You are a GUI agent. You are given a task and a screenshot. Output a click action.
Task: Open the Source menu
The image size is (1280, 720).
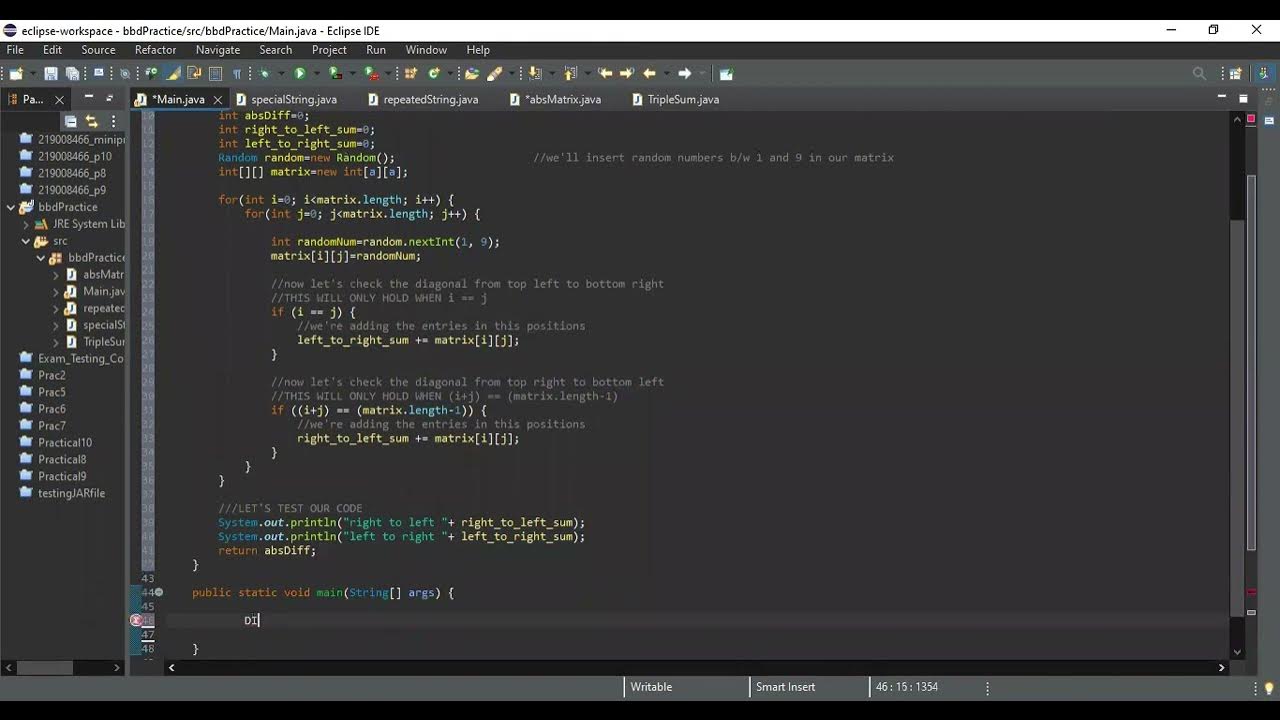tap(98, 49)
